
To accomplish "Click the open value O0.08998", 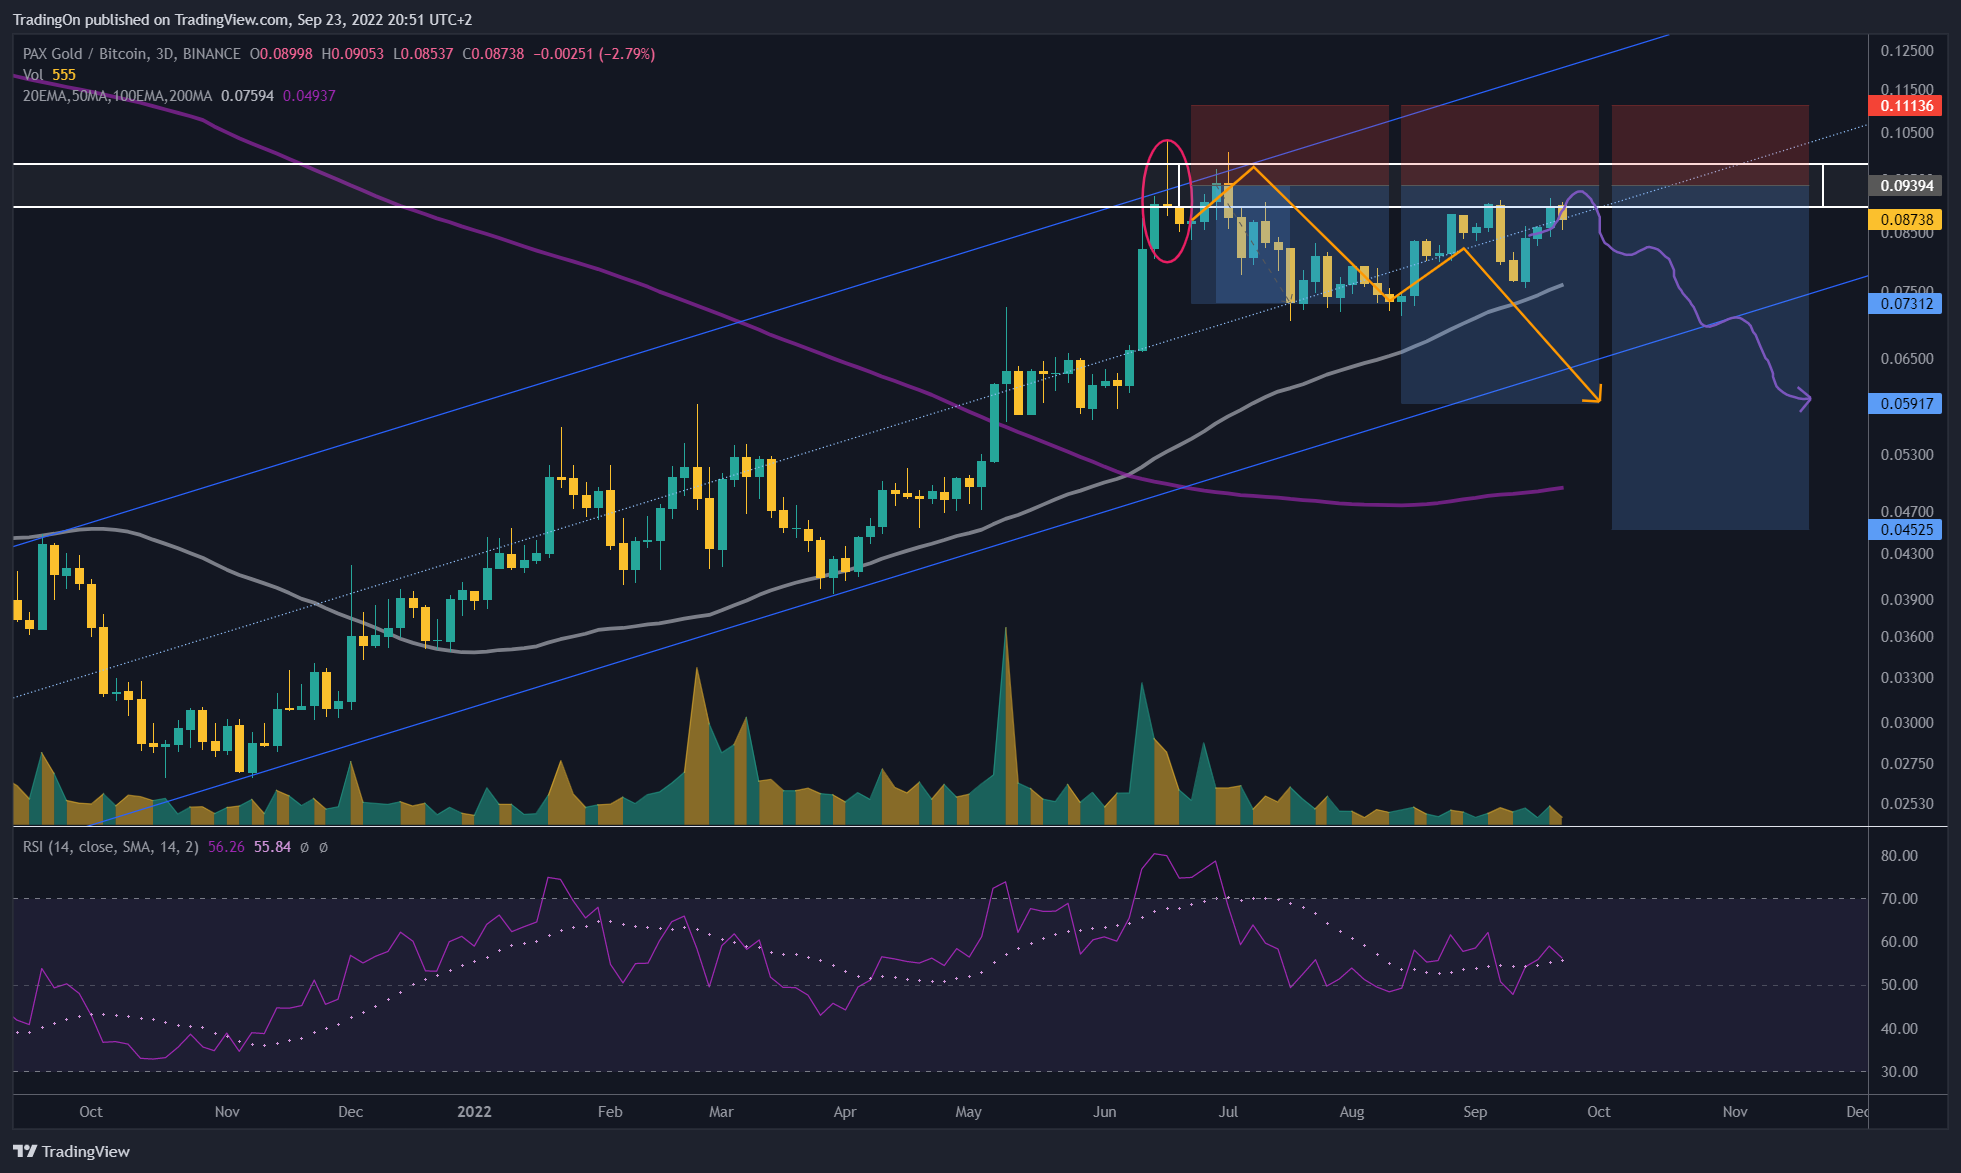I will coord(281,54).
